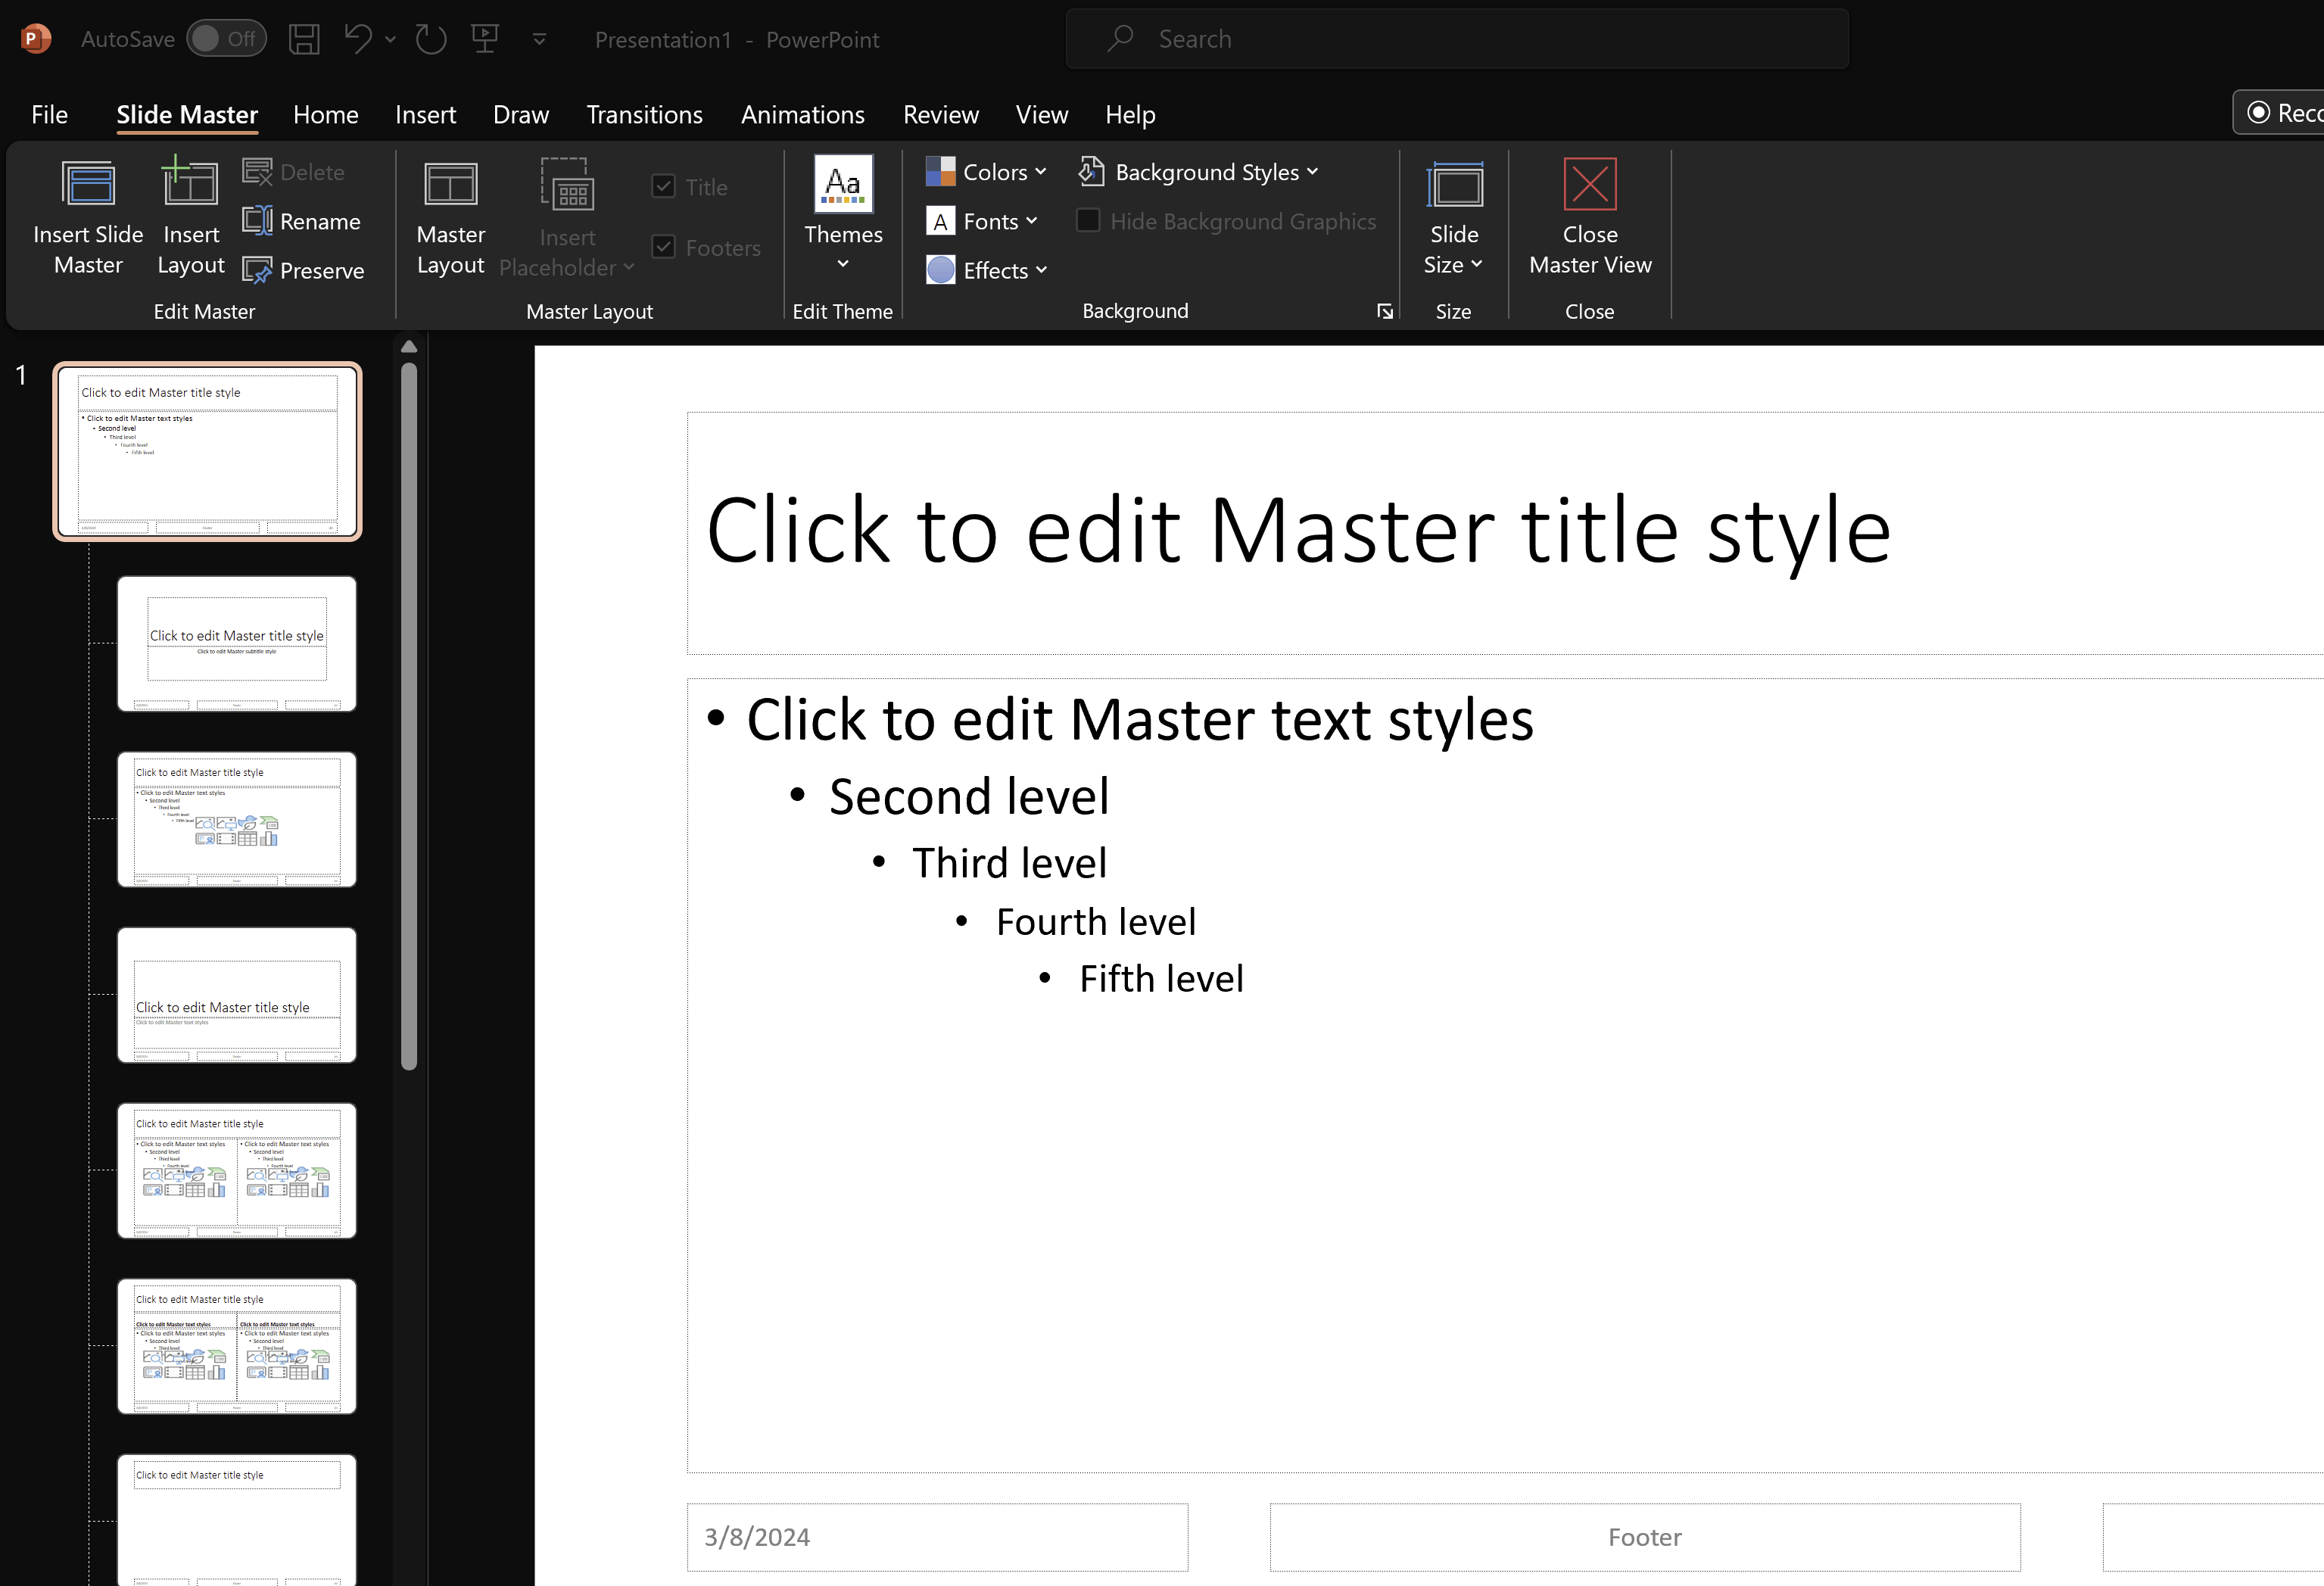Enable Hide Background Graphics checkbox
The height and width of the screenshot is (1586, 2324).
click(1088, 220)
